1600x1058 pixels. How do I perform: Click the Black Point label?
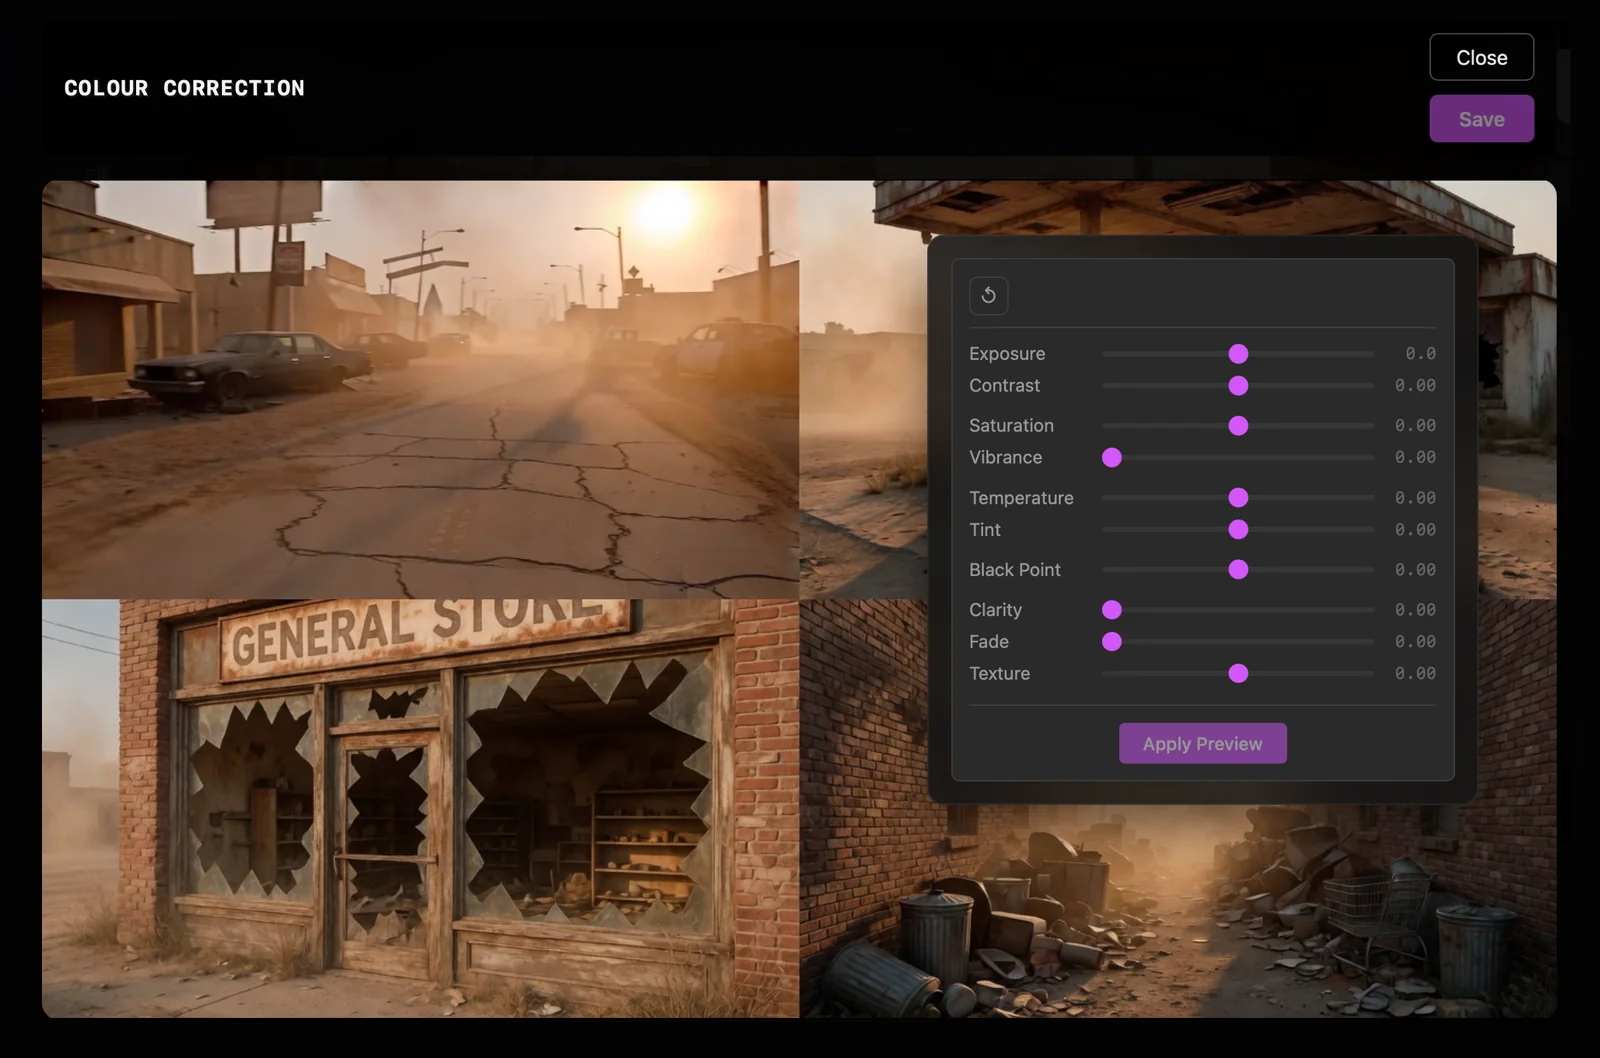pos(1015,570)
